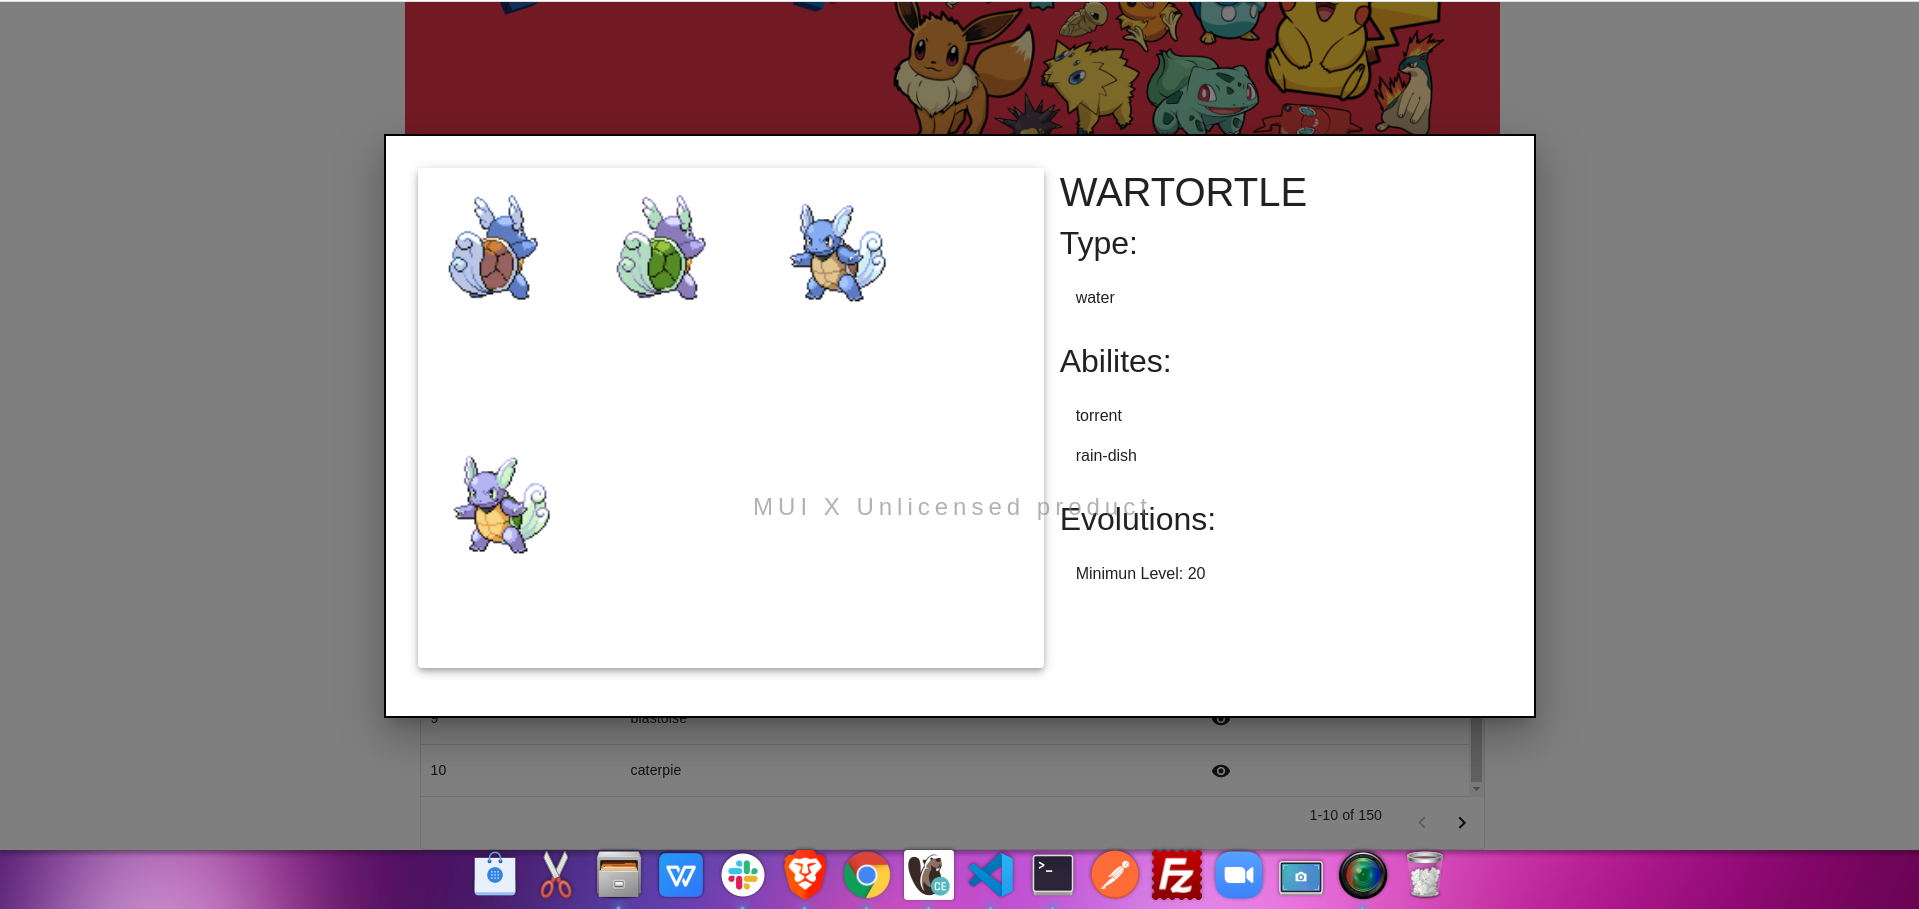The height and width of the screenshot is (909, 1919).
Task: Open Zoom from the dock
Action: (x=1238, y=875)
